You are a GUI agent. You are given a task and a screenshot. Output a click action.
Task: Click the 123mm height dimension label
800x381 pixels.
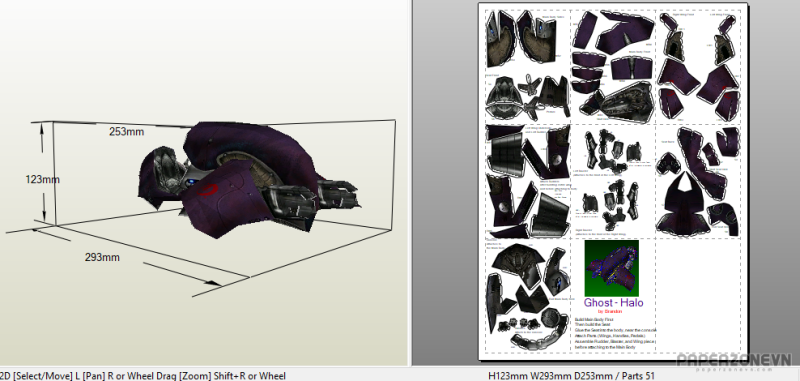(x=42, y=180)
